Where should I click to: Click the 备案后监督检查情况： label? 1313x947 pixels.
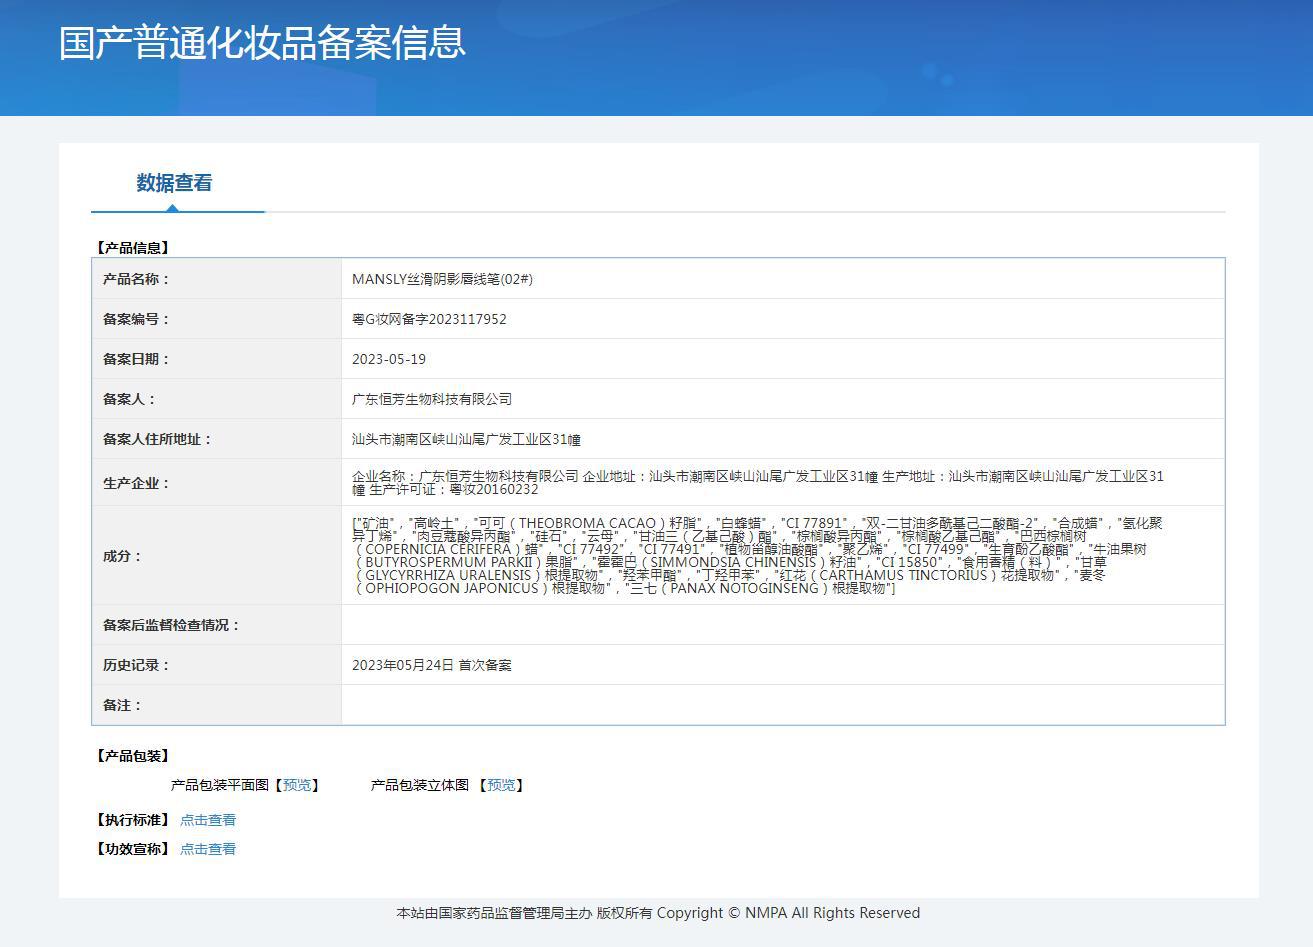pyautogui.click(x=171, y=625)
